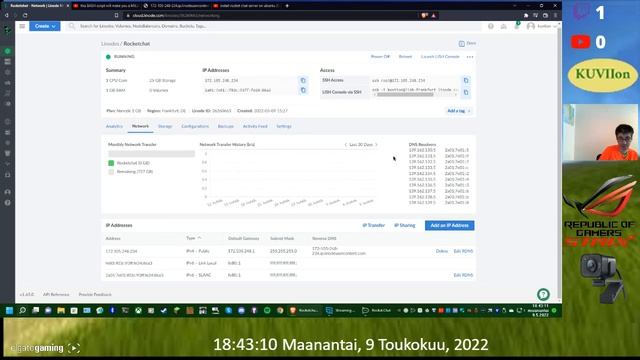The width and height of the screenshot is (640, 360).
Task: Open the Create dropdown button
Action: (x=44, y=26)
